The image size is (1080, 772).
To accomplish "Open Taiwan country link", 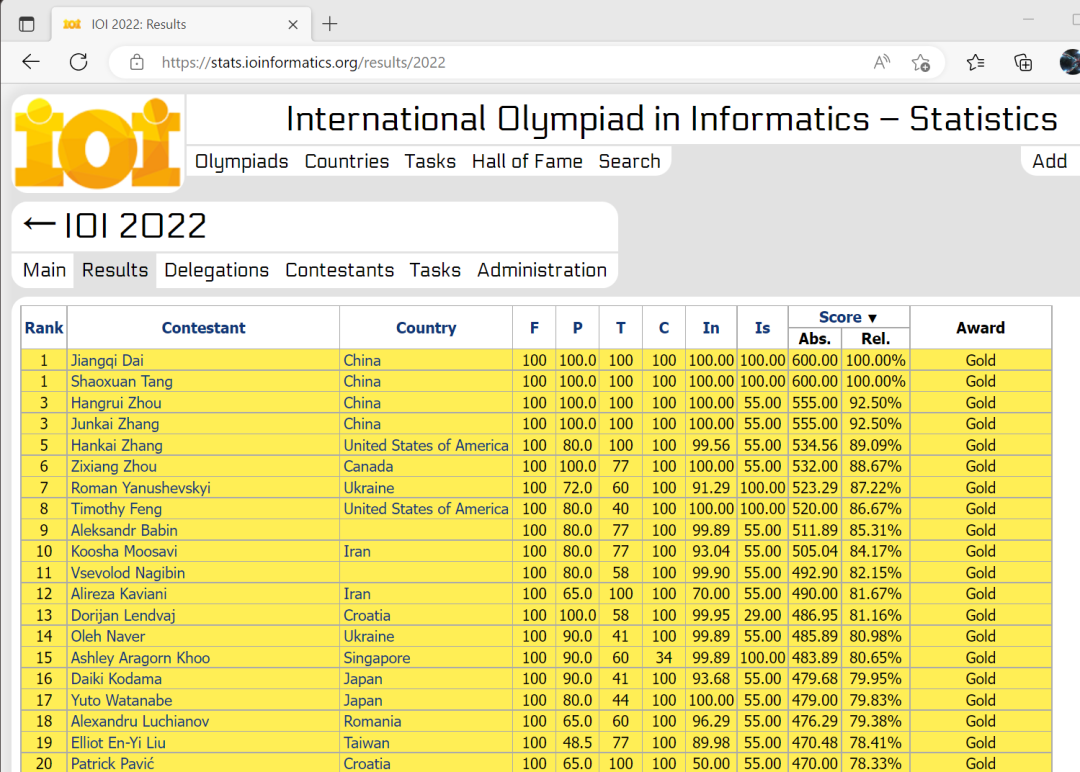I will (366, 742).
